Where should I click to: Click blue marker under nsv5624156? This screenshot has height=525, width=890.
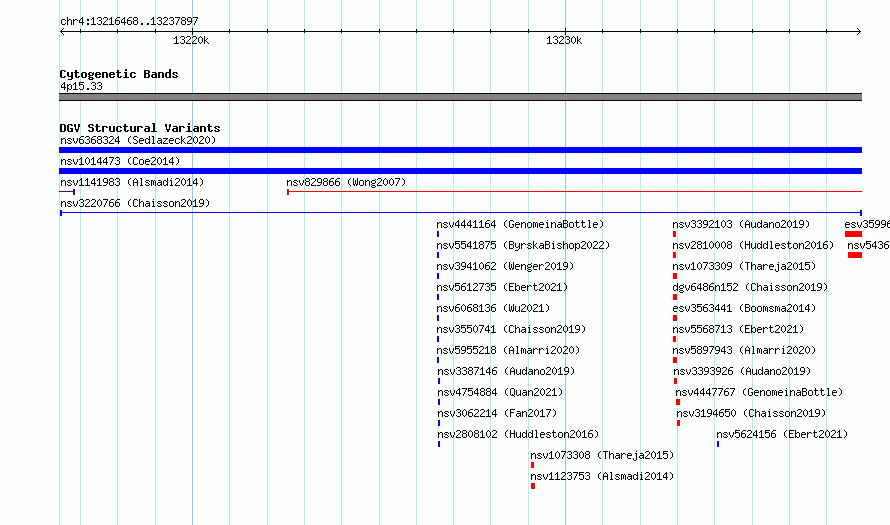point(718,444)
